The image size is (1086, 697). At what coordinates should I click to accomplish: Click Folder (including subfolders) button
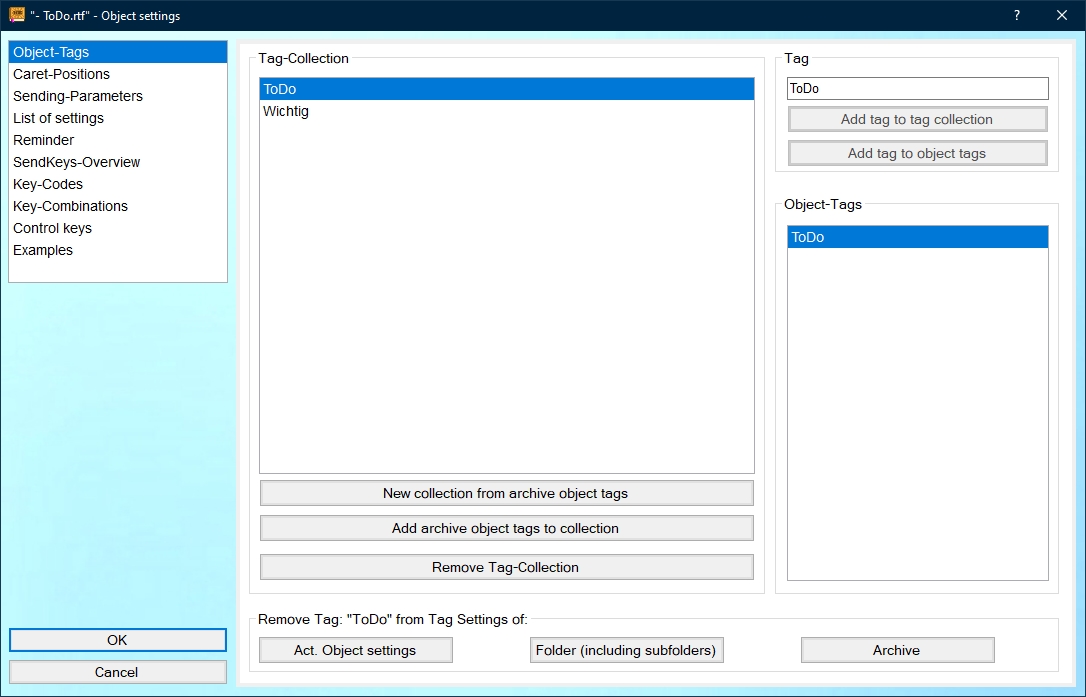coord(626,650)
